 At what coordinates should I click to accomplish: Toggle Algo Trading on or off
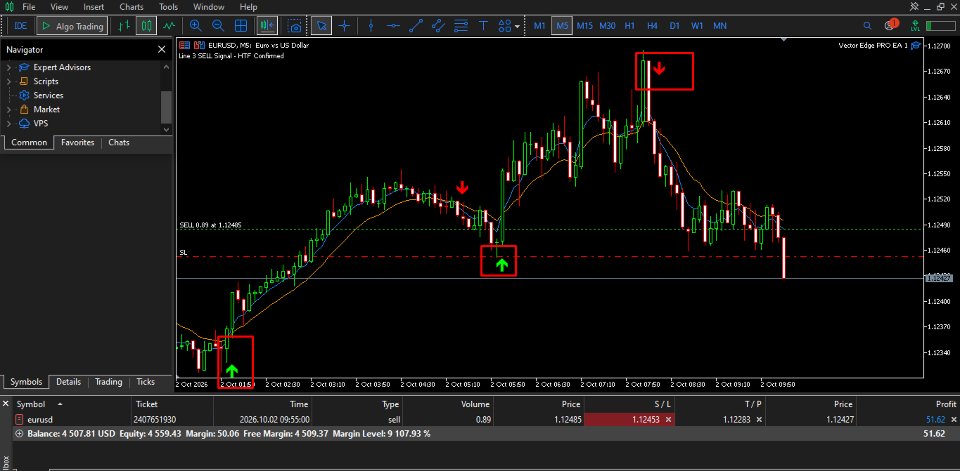[x=73, y=26]
